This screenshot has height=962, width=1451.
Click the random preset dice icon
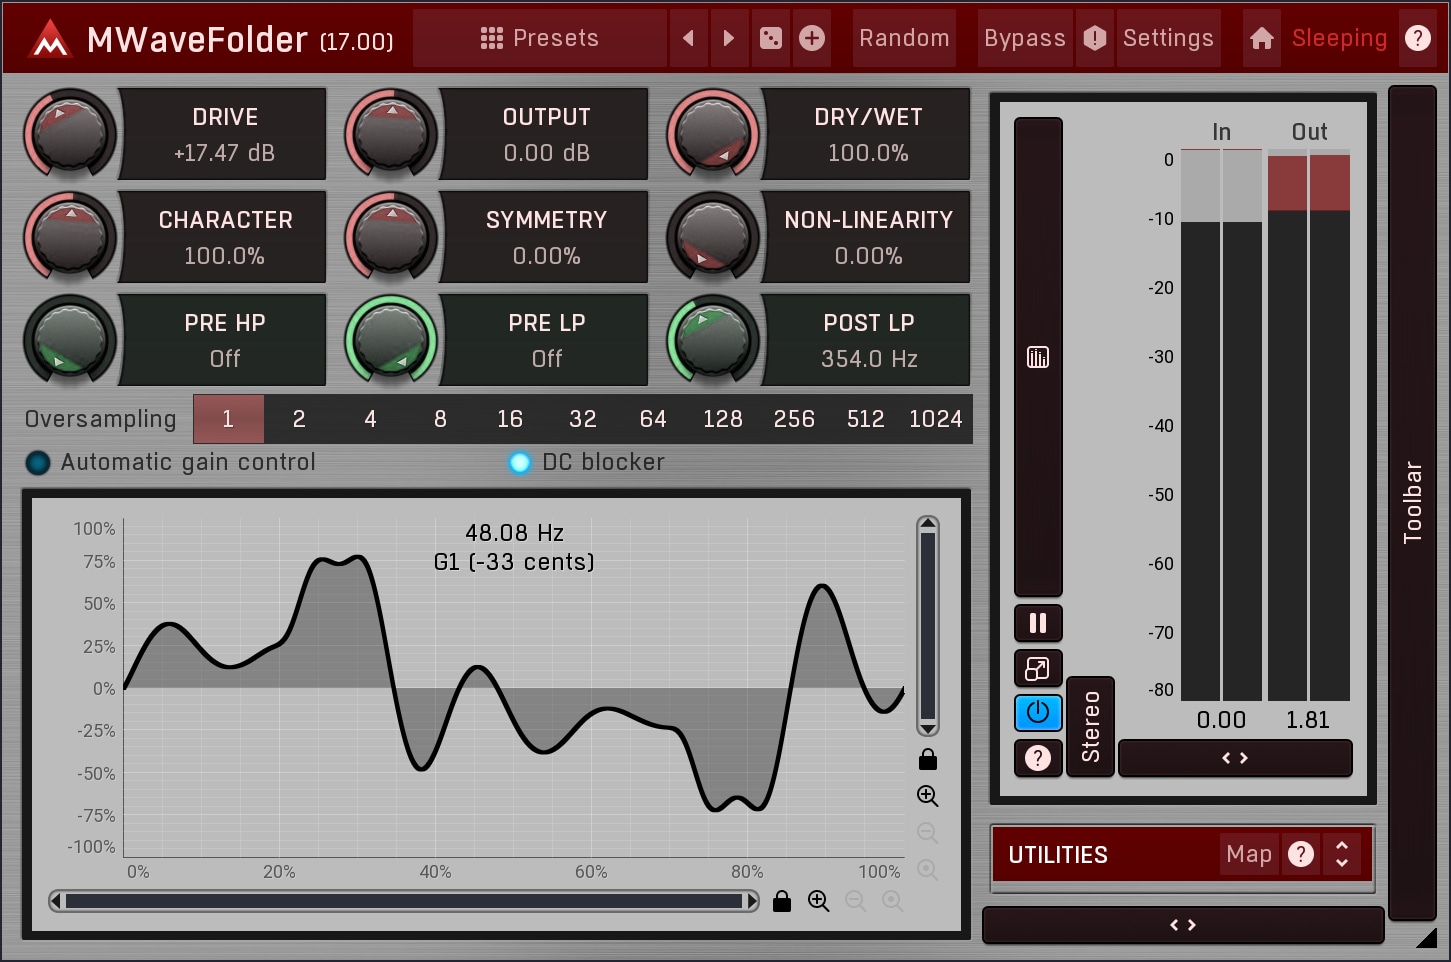(x=771, y=39)
